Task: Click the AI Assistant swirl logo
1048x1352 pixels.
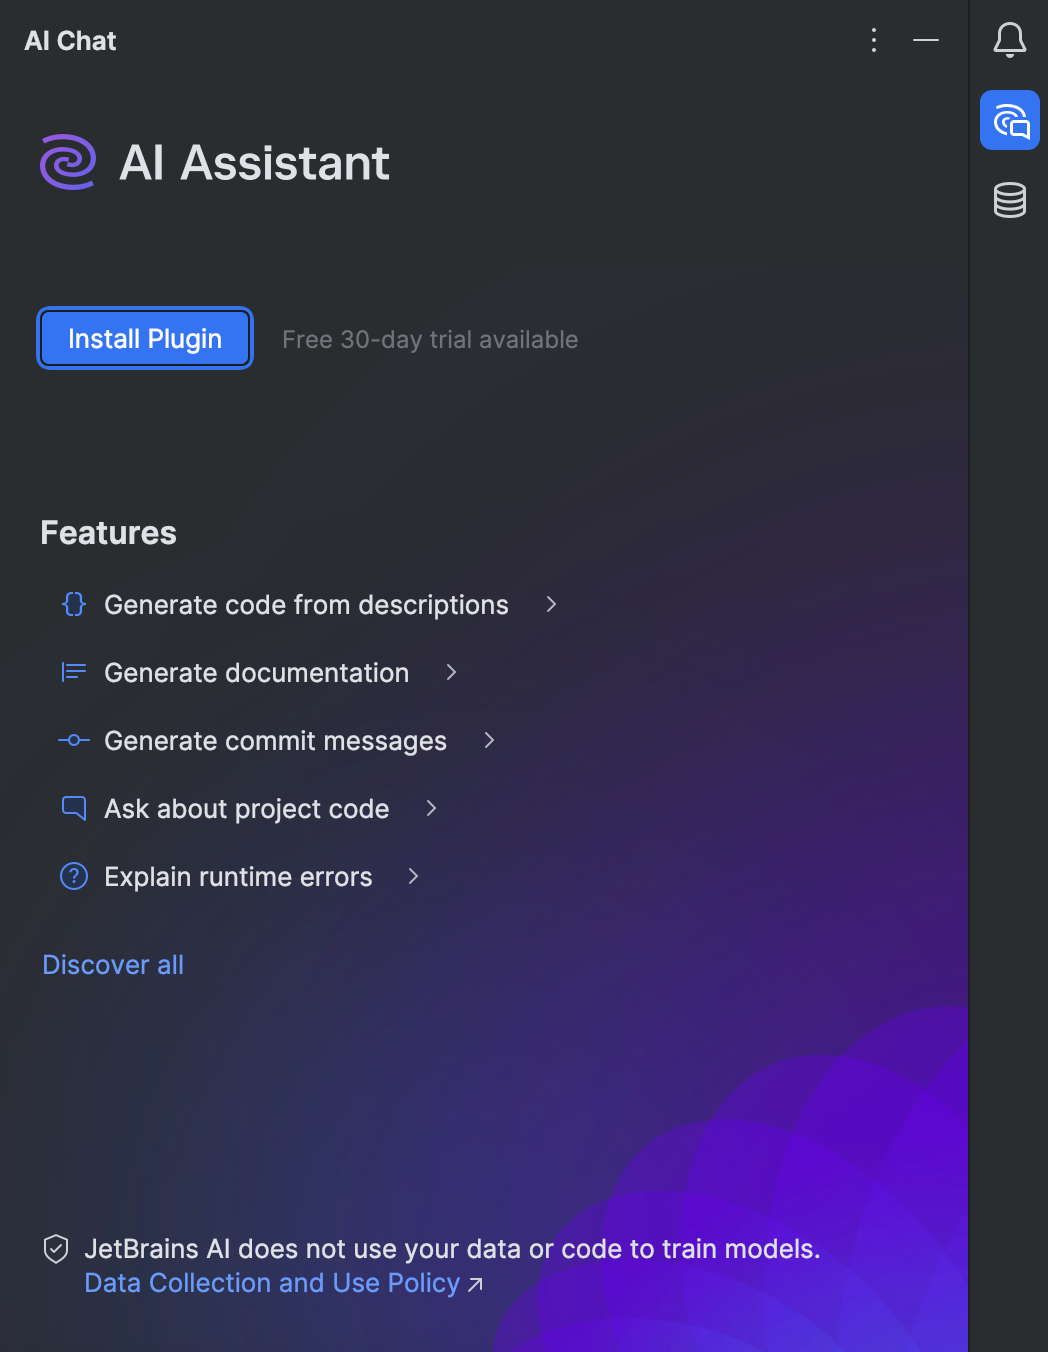Action: [x=68, y=162]
